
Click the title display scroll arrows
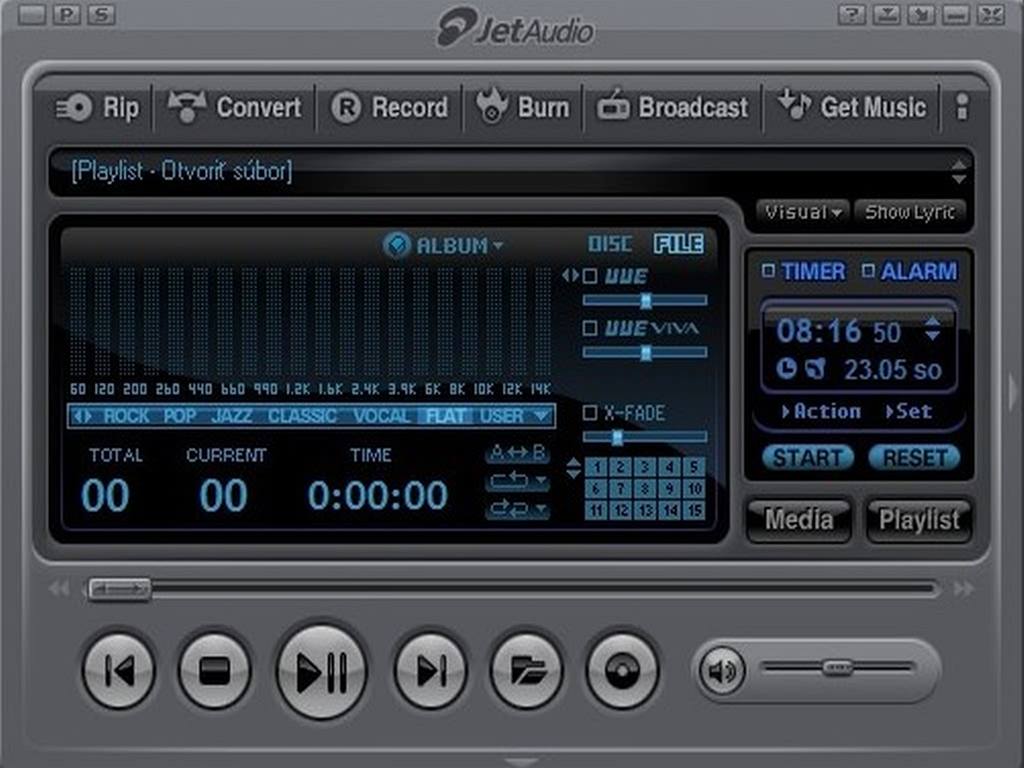(x=959, y=172)
